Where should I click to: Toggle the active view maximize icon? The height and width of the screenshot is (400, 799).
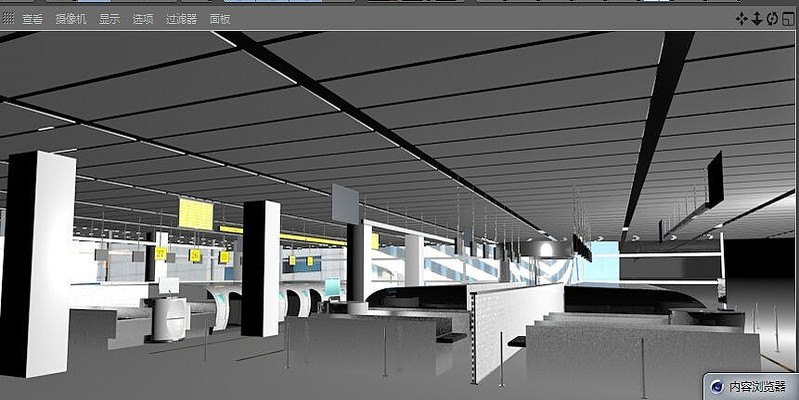click(787, 18)
